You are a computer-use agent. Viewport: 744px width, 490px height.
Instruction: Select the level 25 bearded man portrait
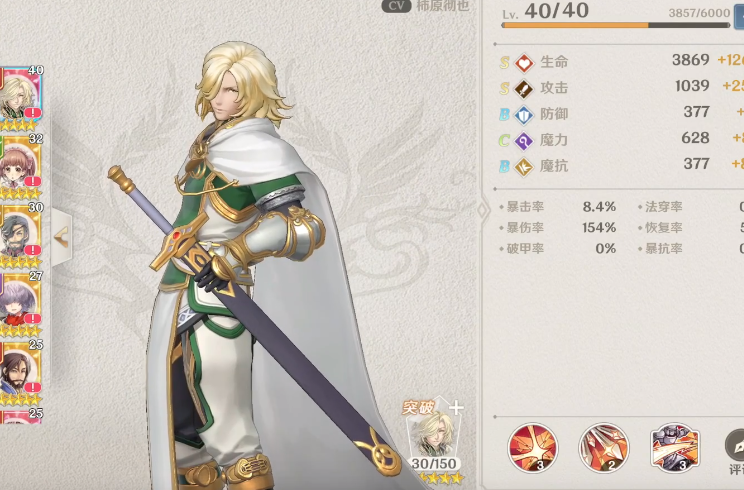(21, 373)
